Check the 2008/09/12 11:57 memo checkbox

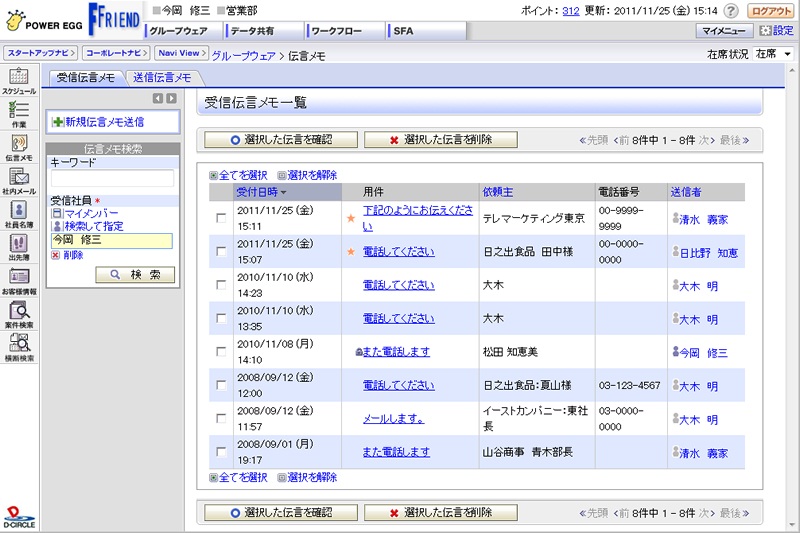[x=221, y=418]
